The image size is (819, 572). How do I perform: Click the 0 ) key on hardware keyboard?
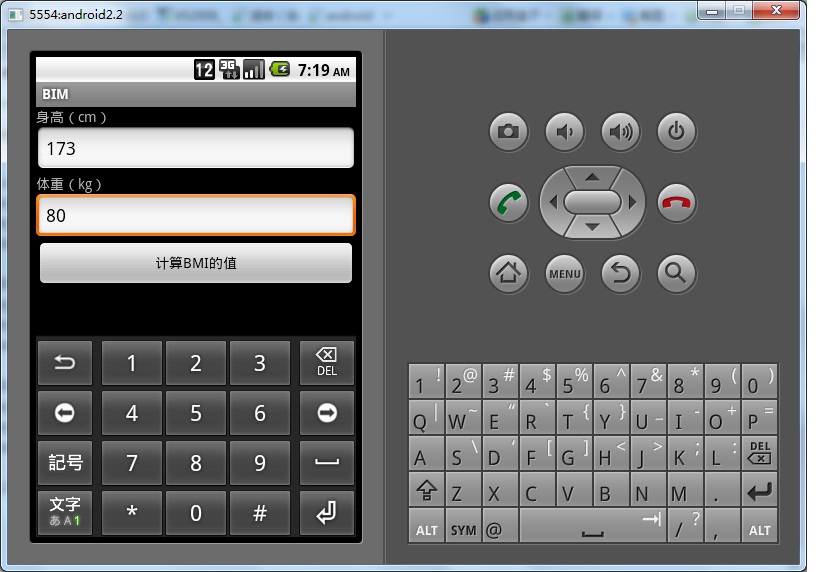759,380
